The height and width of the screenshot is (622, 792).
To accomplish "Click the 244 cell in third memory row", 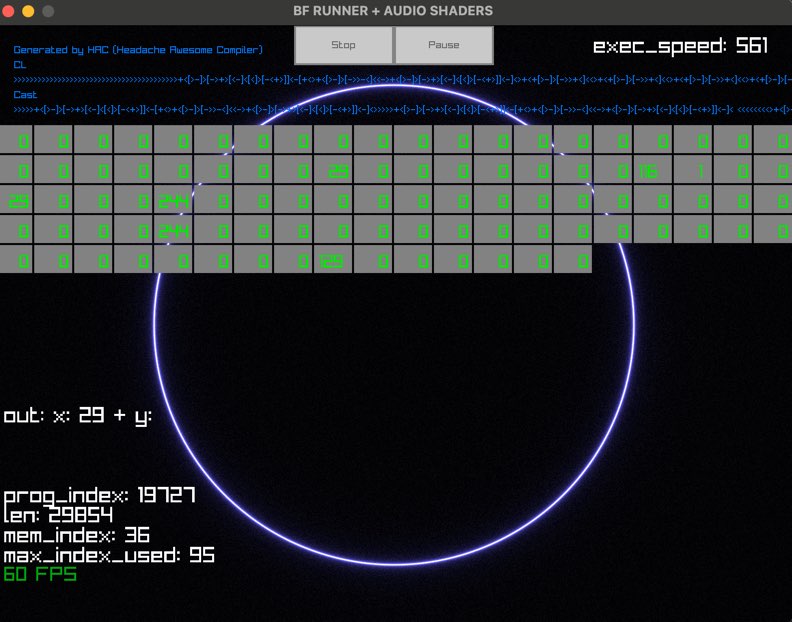I will click(173, 201).
